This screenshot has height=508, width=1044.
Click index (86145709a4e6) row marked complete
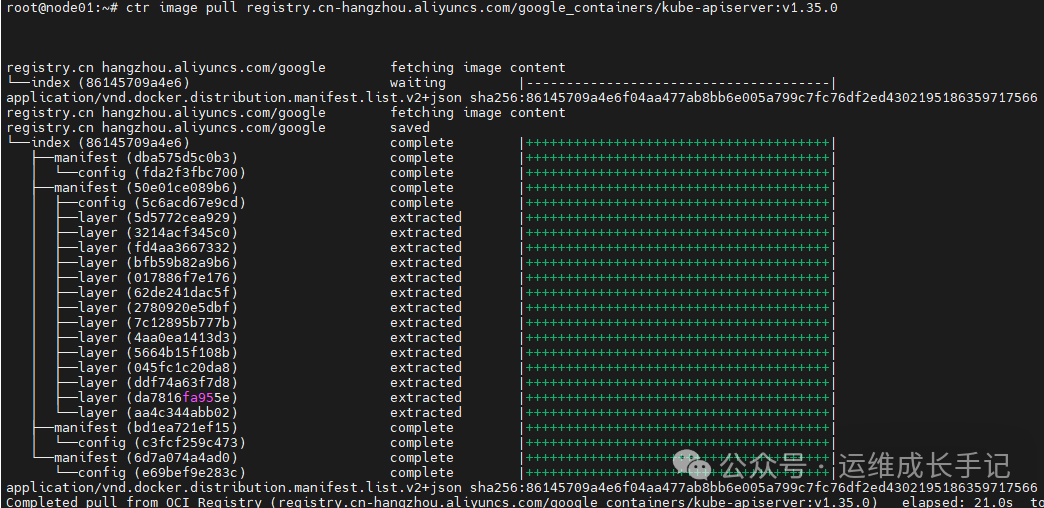(421, 142)
